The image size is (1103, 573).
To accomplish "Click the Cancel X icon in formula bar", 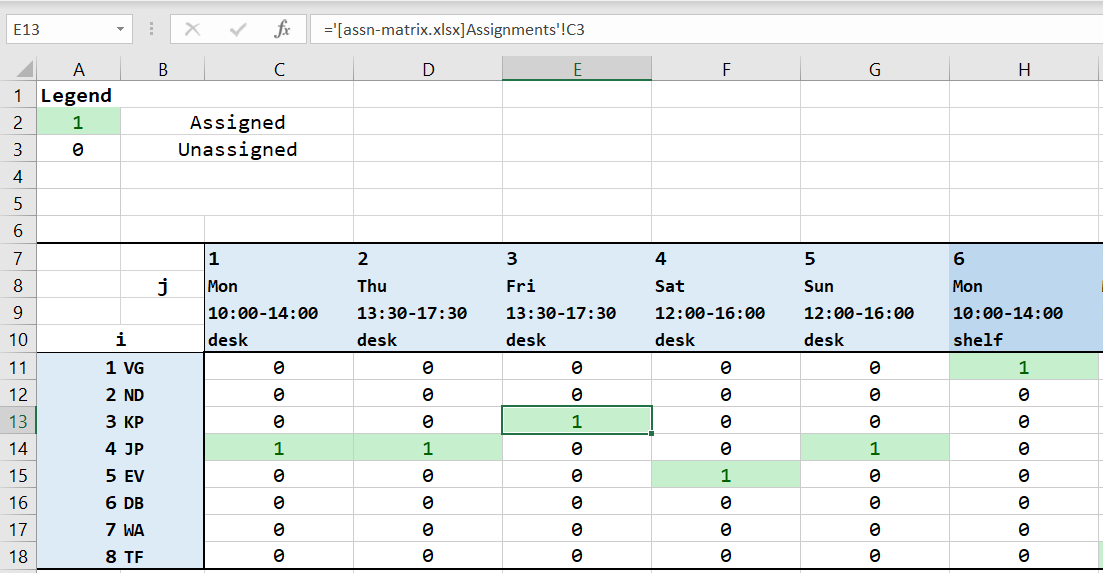I will point(192,29).
